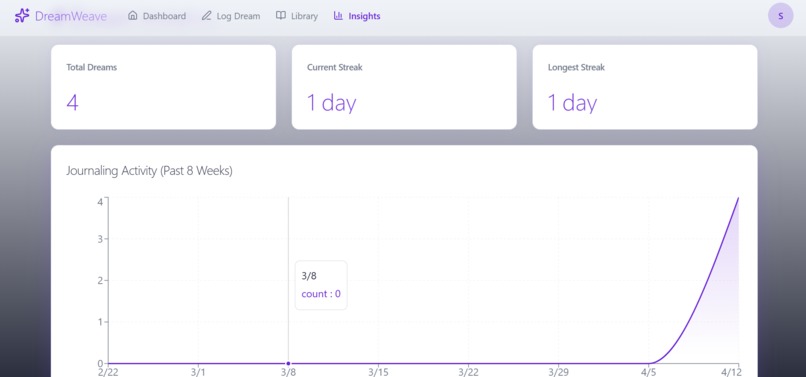
Task: Click the y-axis label 4
Action: (x=101, y=202)
